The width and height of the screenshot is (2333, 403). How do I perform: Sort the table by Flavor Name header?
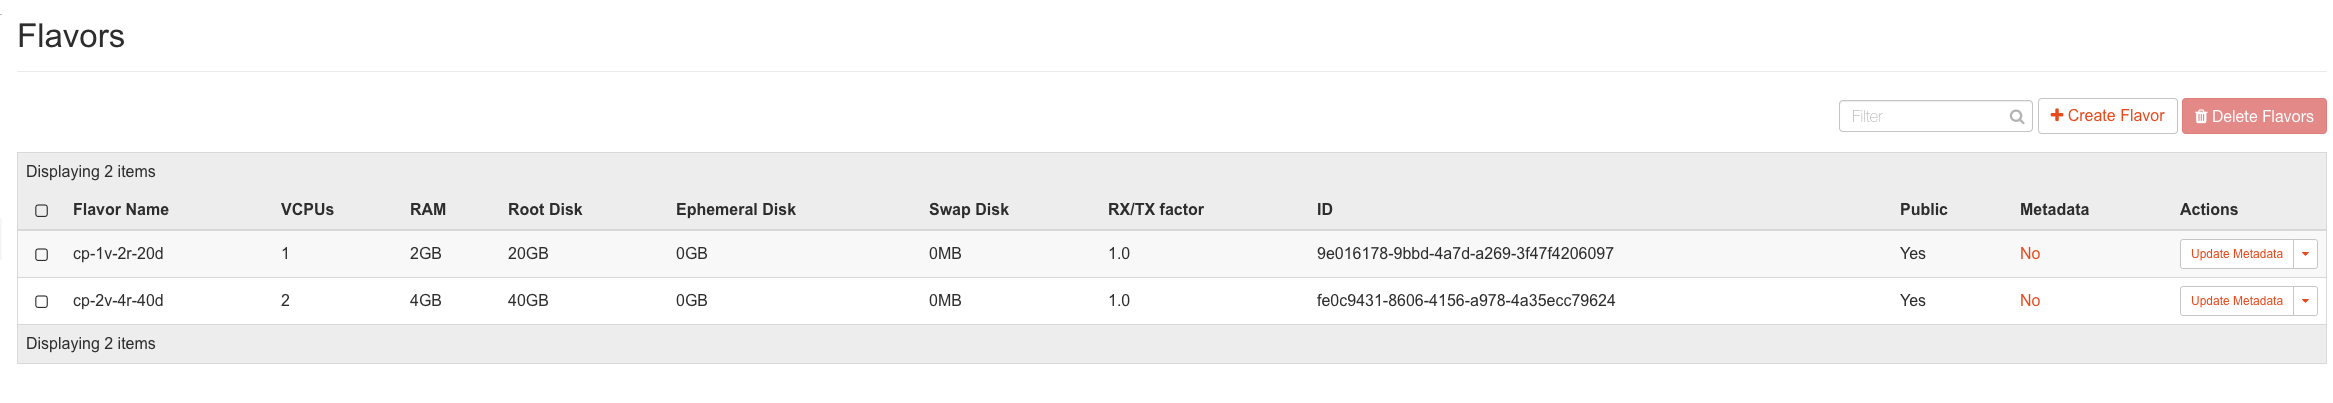121,210
